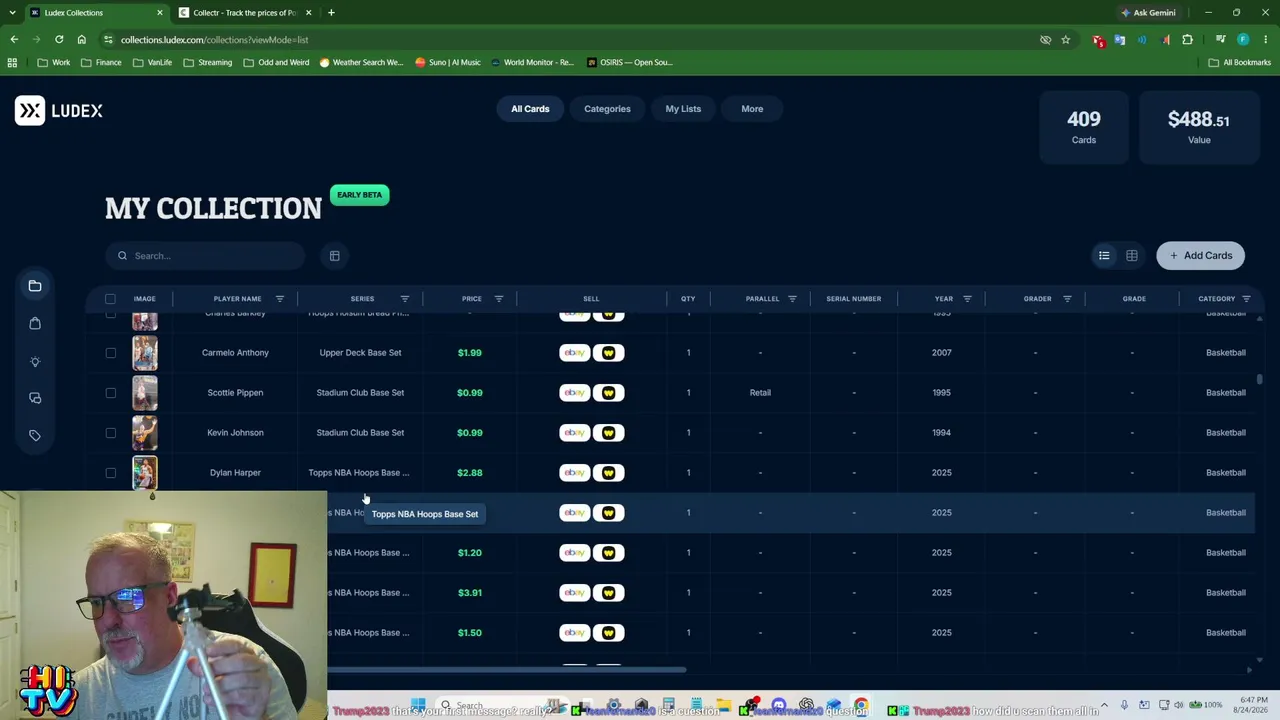Open the World Monitor bookmark
This screenshot has height=720, width=1280.
click(x=532, y=62)
